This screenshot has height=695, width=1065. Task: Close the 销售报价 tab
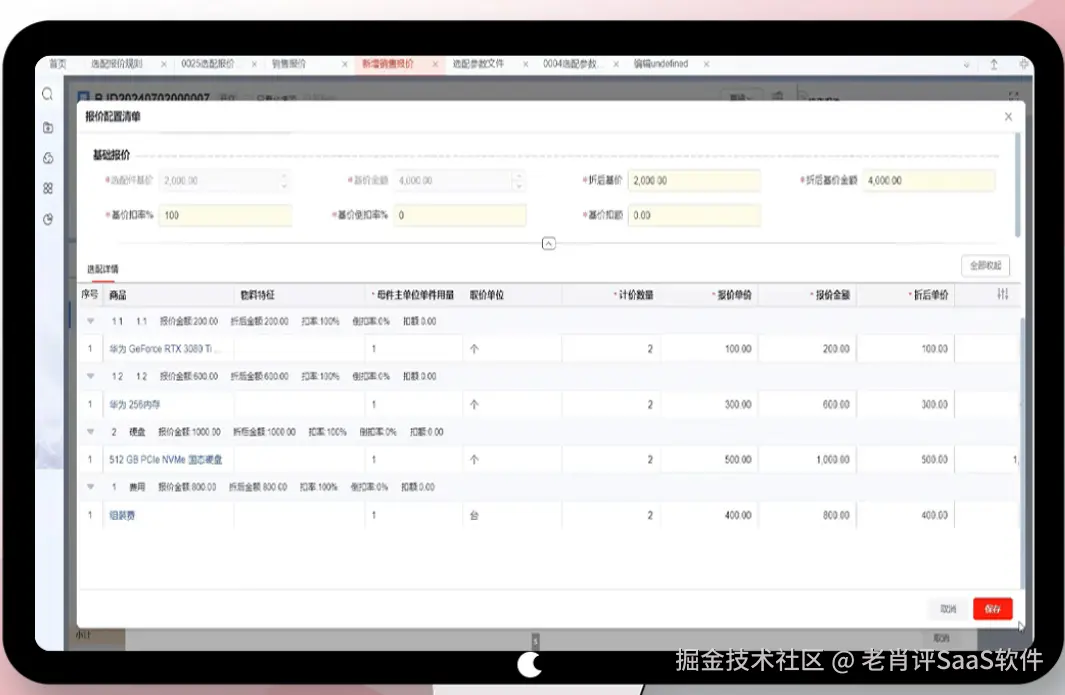[344, 65]
